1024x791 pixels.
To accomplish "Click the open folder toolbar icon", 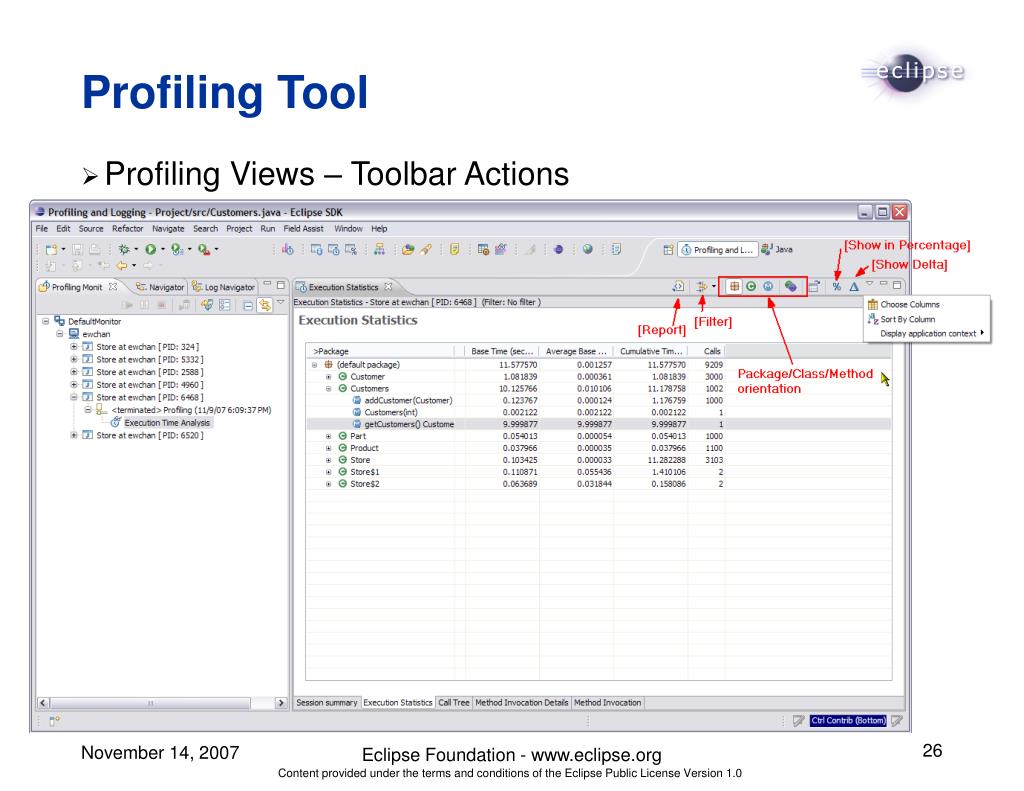I will click(408, 250).
